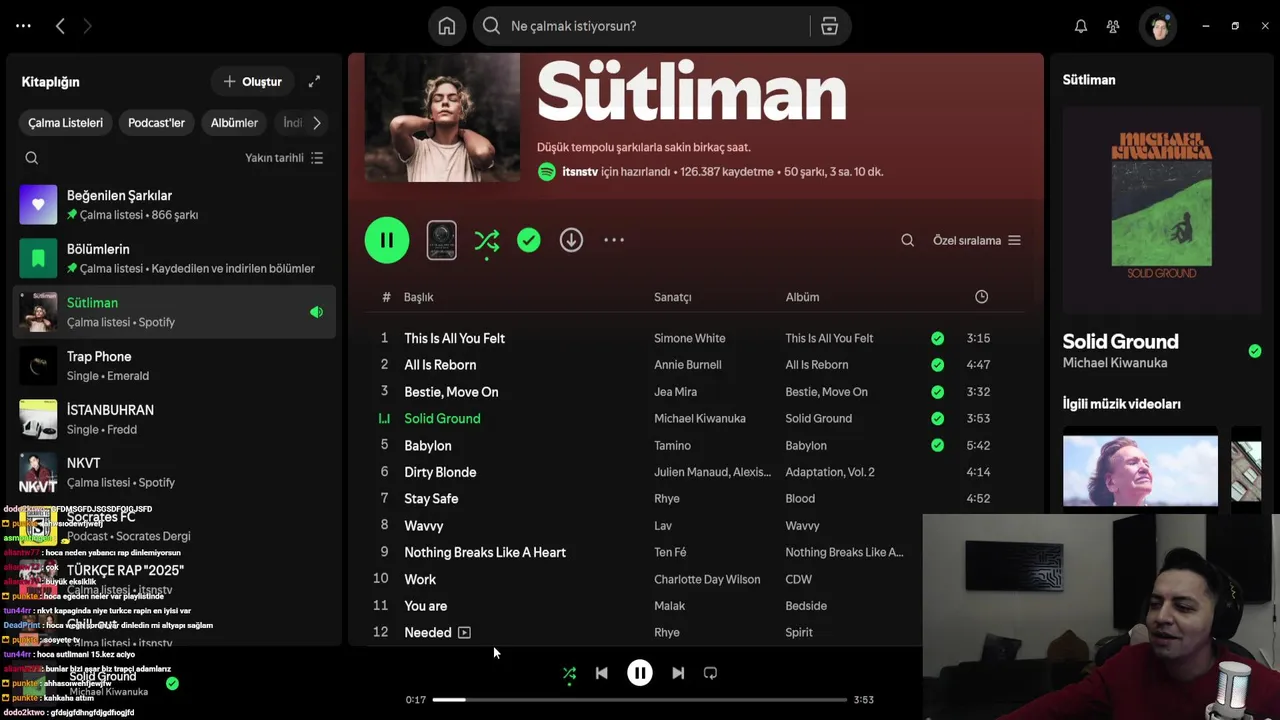This screenshot has width=1280, height=720.
Task: Click the Oluştur create button
Action: click(x=252, y=81)
